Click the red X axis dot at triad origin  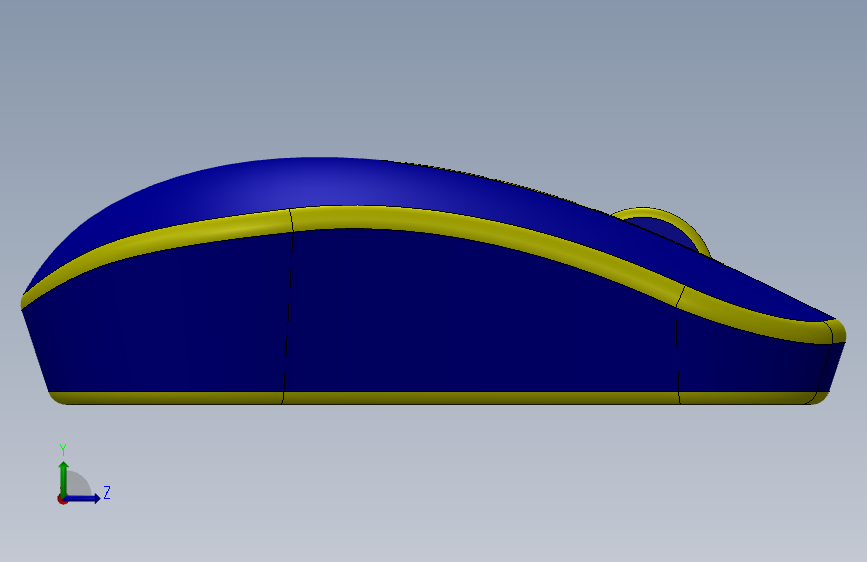tap(62, 499)
